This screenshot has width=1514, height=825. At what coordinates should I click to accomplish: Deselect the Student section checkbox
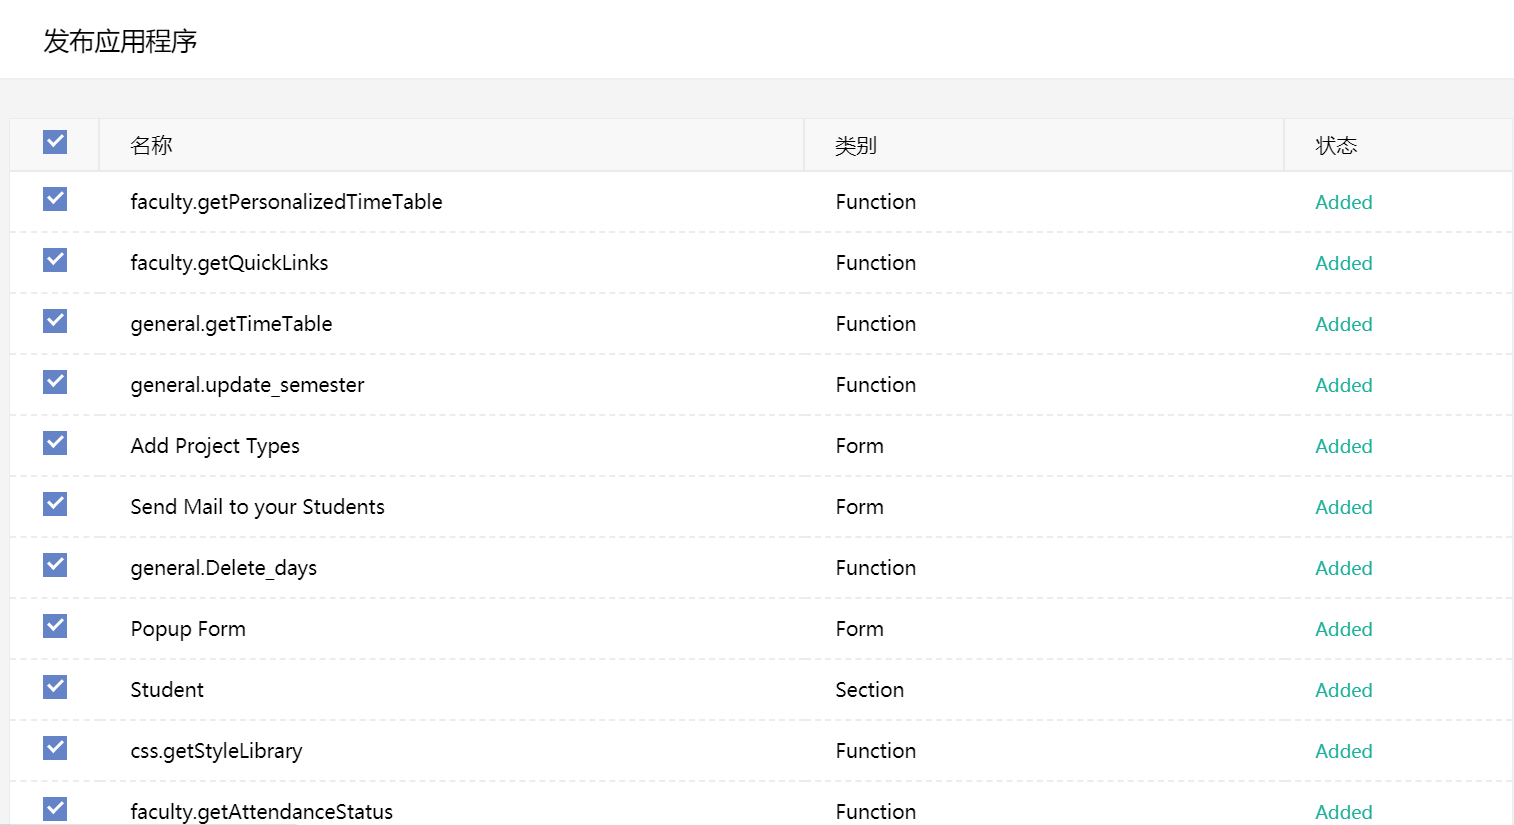(55, 687)
